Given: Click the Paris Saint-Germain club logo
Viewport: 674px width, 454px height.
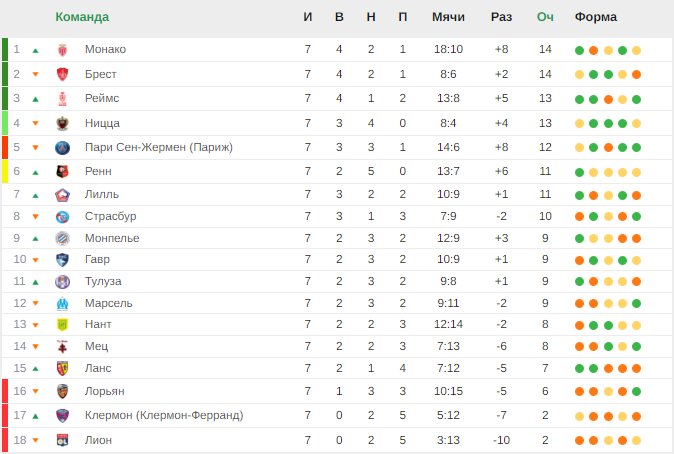Looking at the screenshot, I should [x=63, y=147].
